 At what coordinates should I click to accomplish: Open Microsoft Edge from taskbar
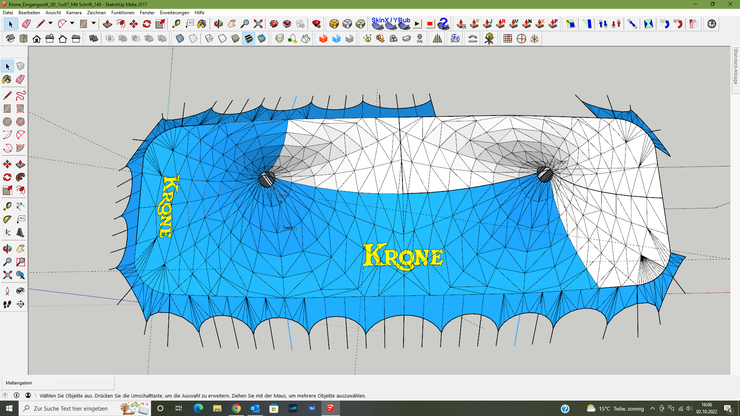tap(198, 408)
